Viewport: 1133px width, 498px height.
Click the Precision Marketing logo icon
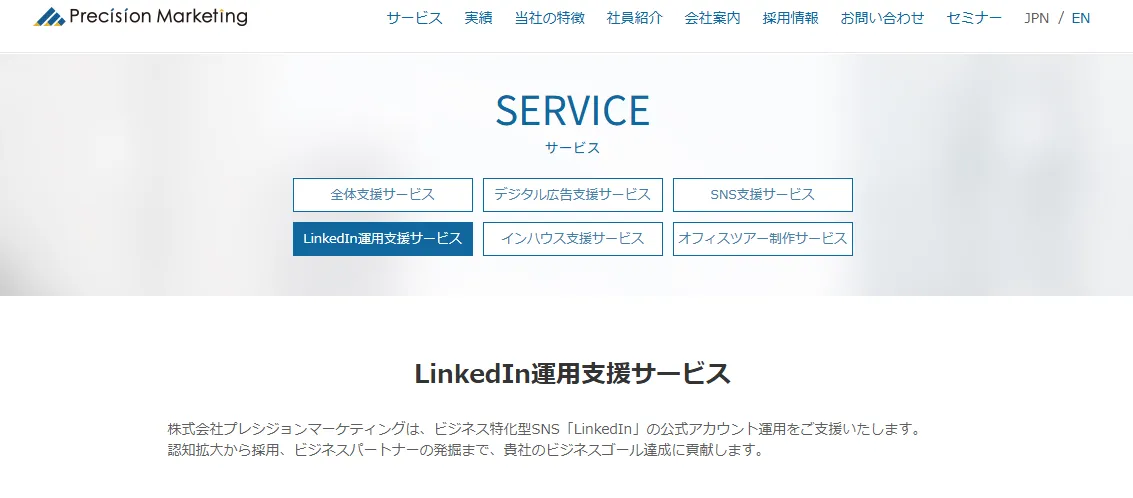click(49, 17)
